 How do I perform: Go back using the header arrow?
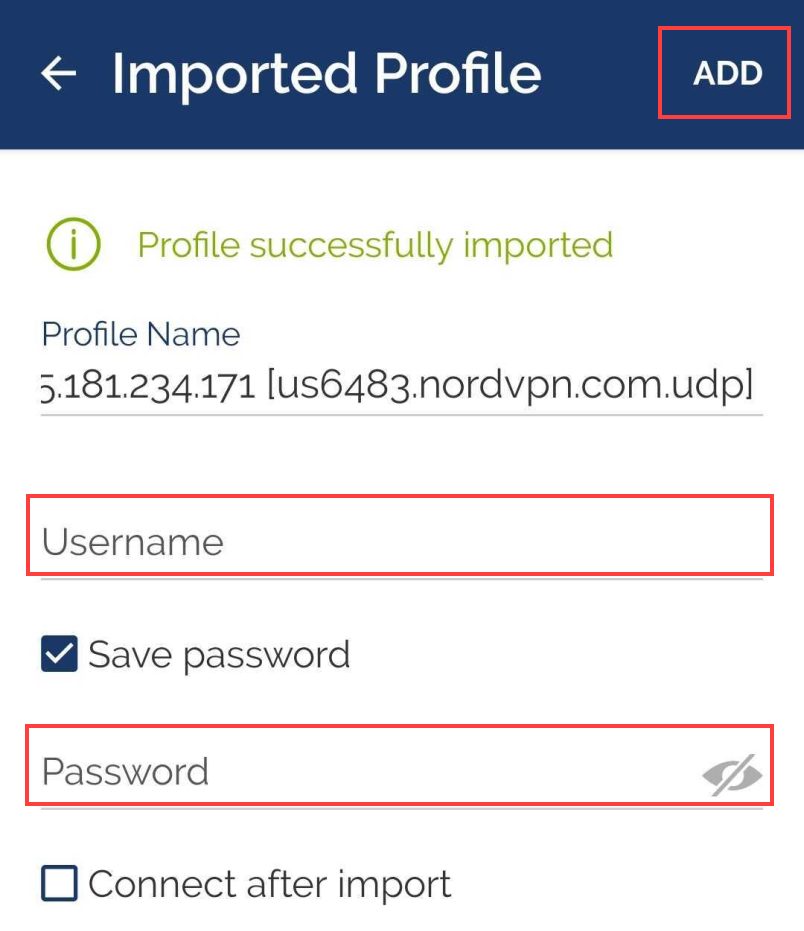coord(59,73)
